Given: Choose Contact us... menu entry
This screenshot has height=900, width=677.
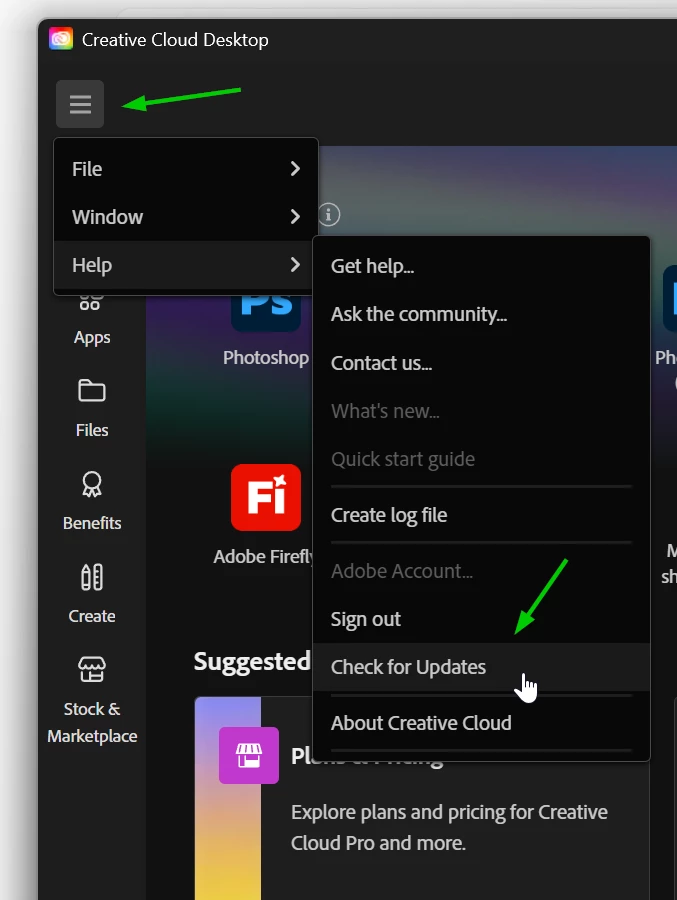Looking at the screenshot, I should coord(481,363).
